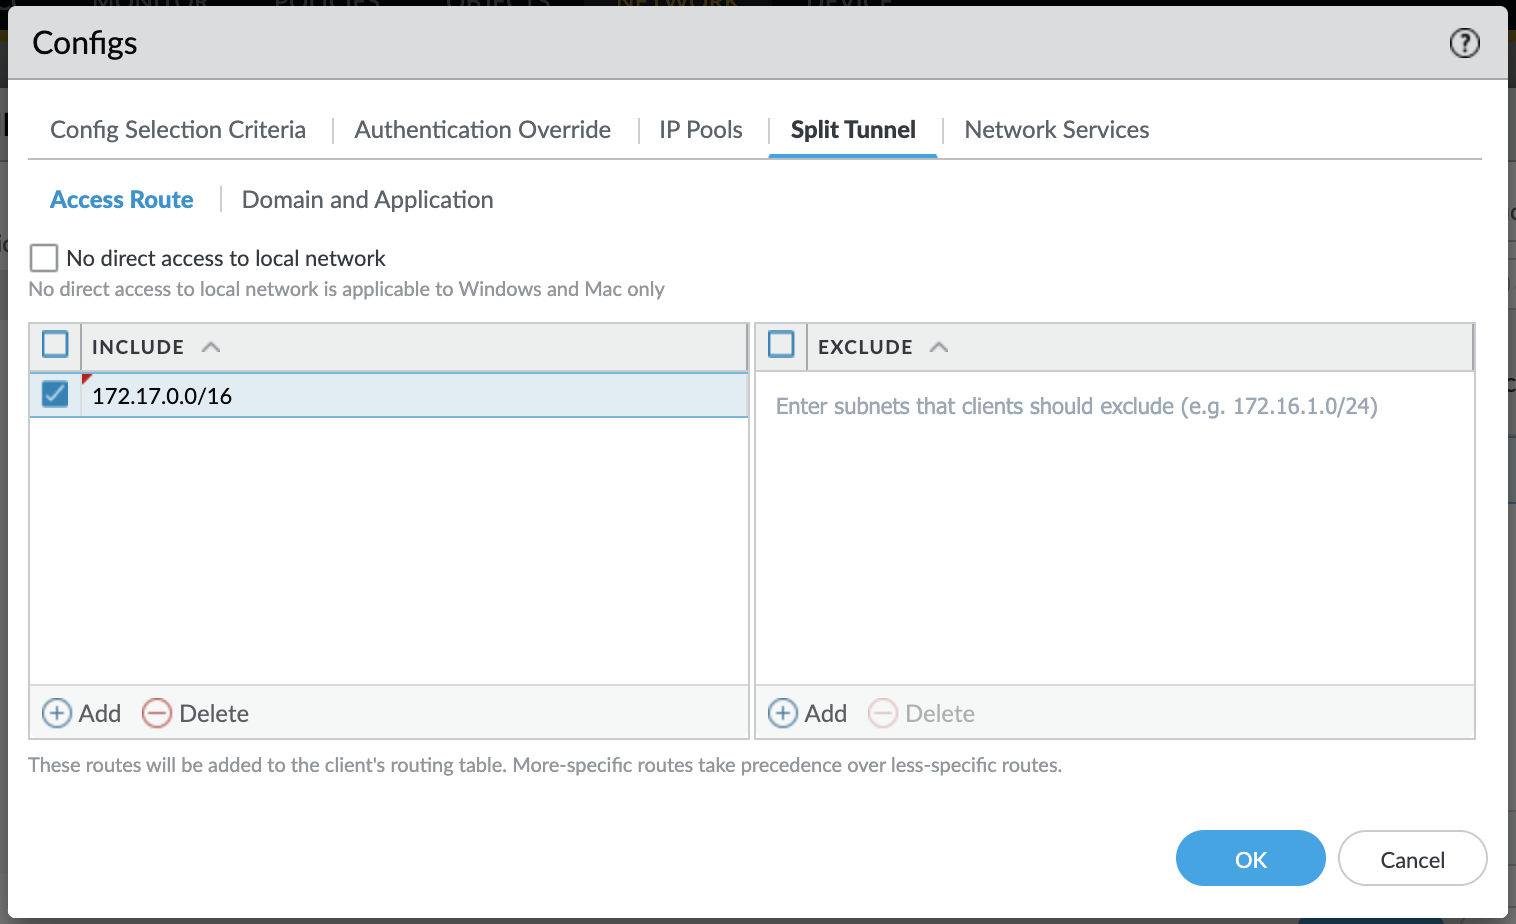Open the Network Services tab

pyautogui.click(x=1056, y=130)
